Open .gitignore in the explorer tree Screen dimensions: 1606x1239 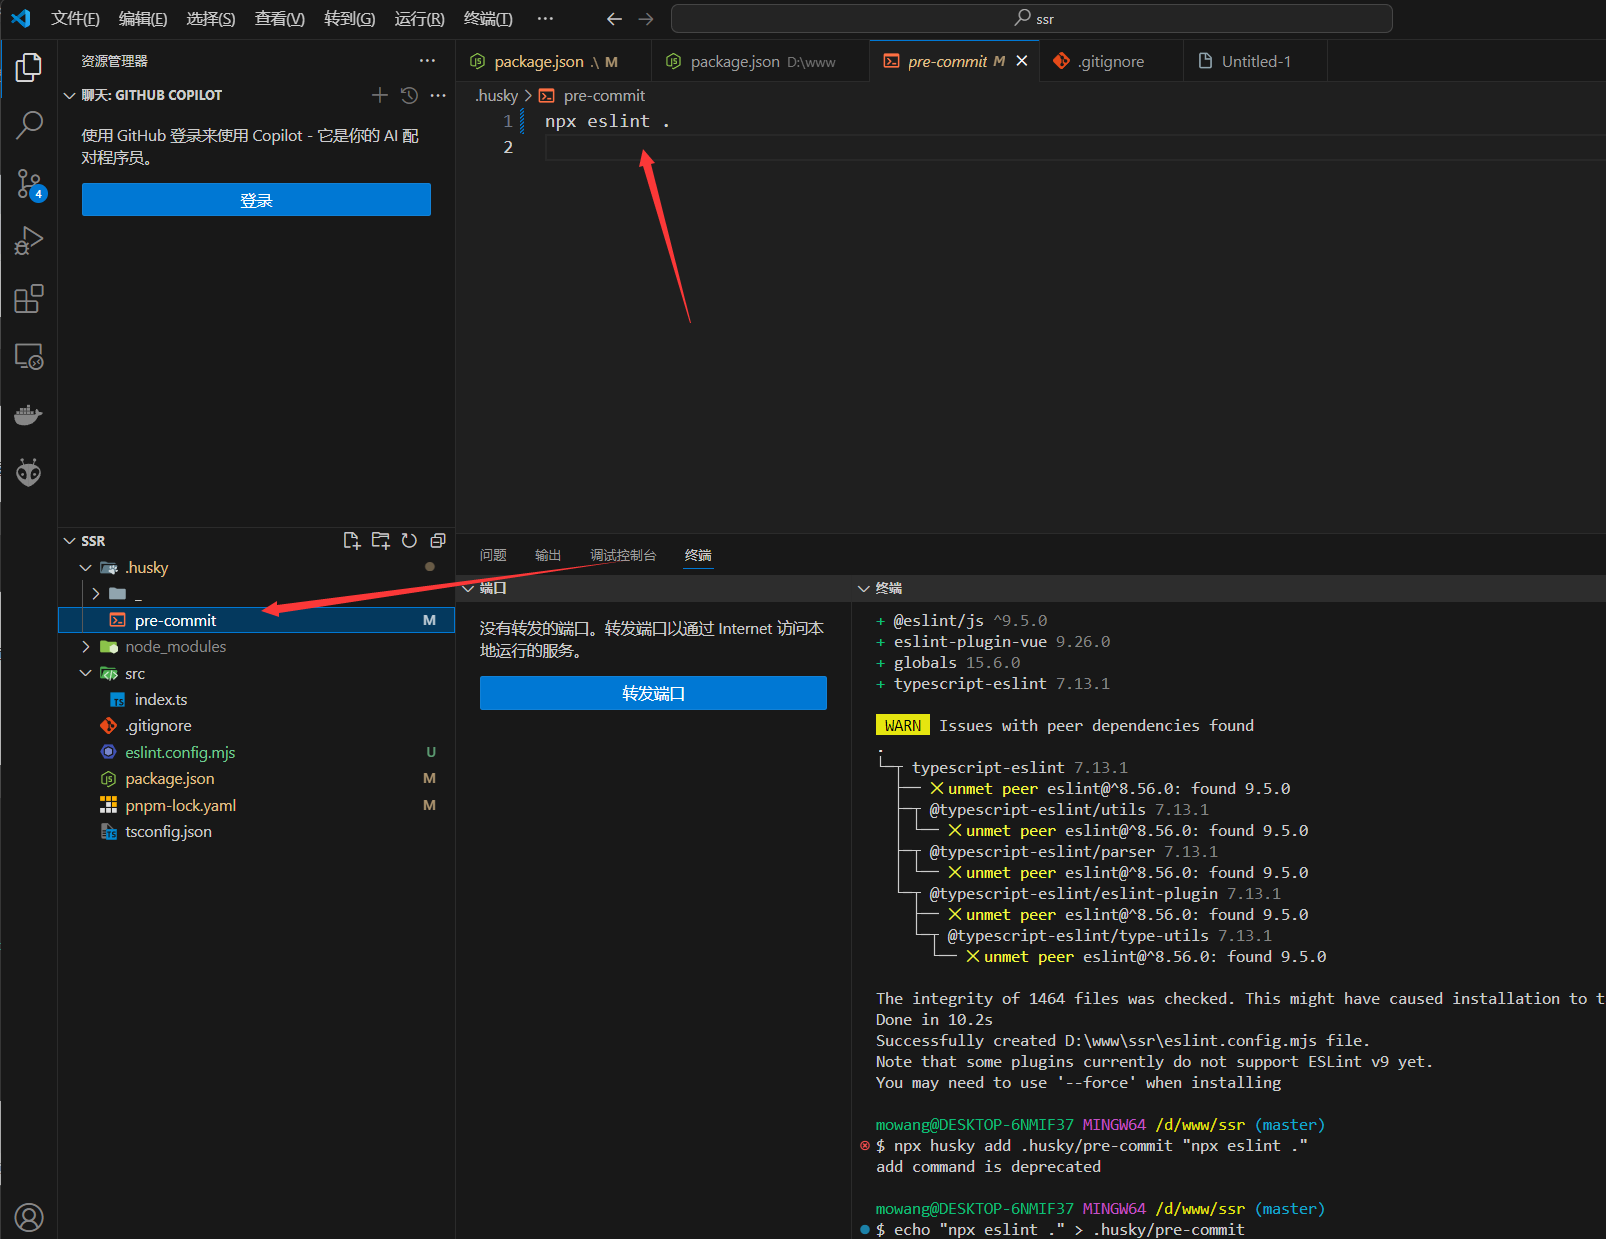tap(256, 725)
